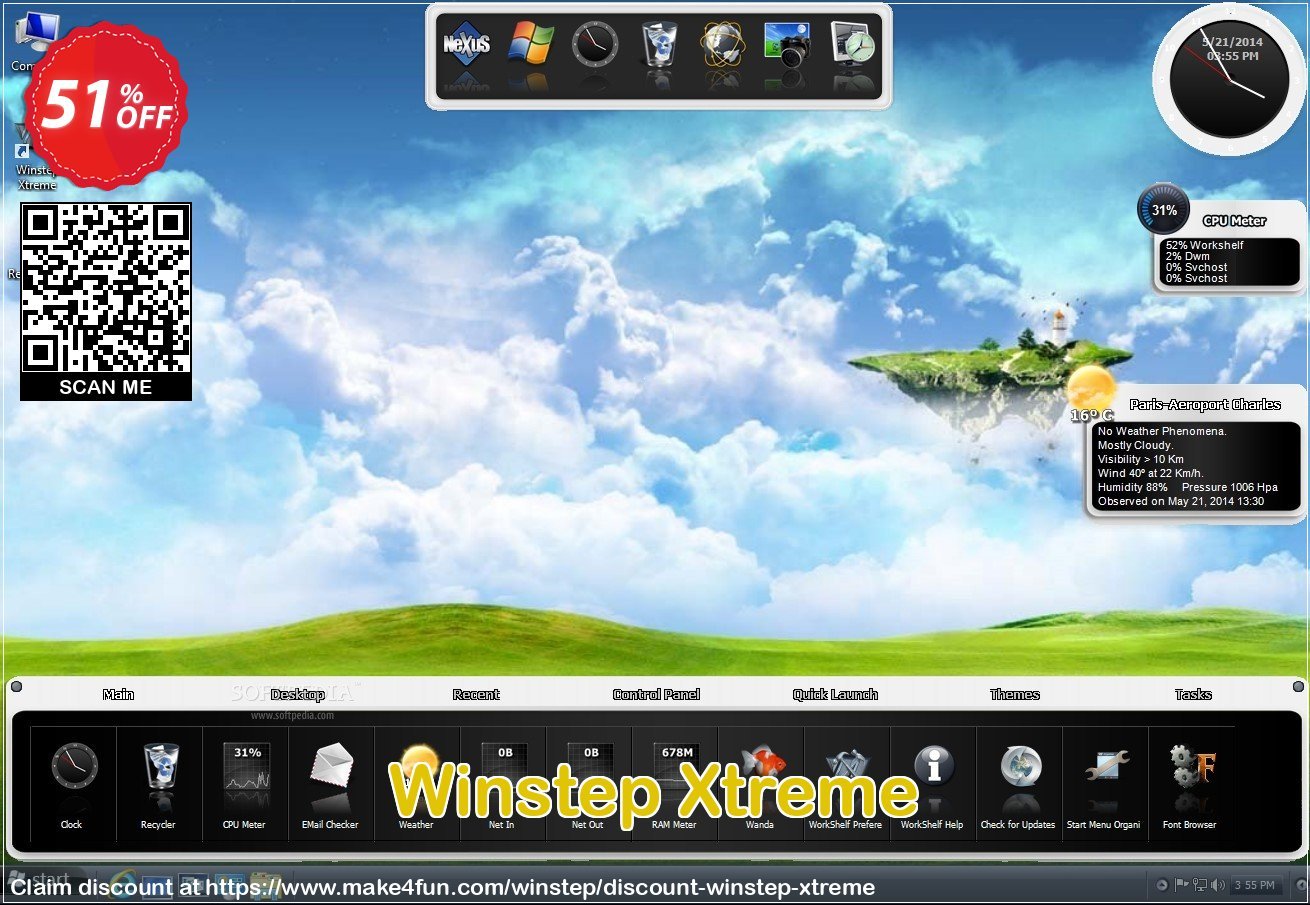Select the '2% Dwm' line in the CPU Meter widget
Viewport: 1310px width, 905px height.
1188,256
